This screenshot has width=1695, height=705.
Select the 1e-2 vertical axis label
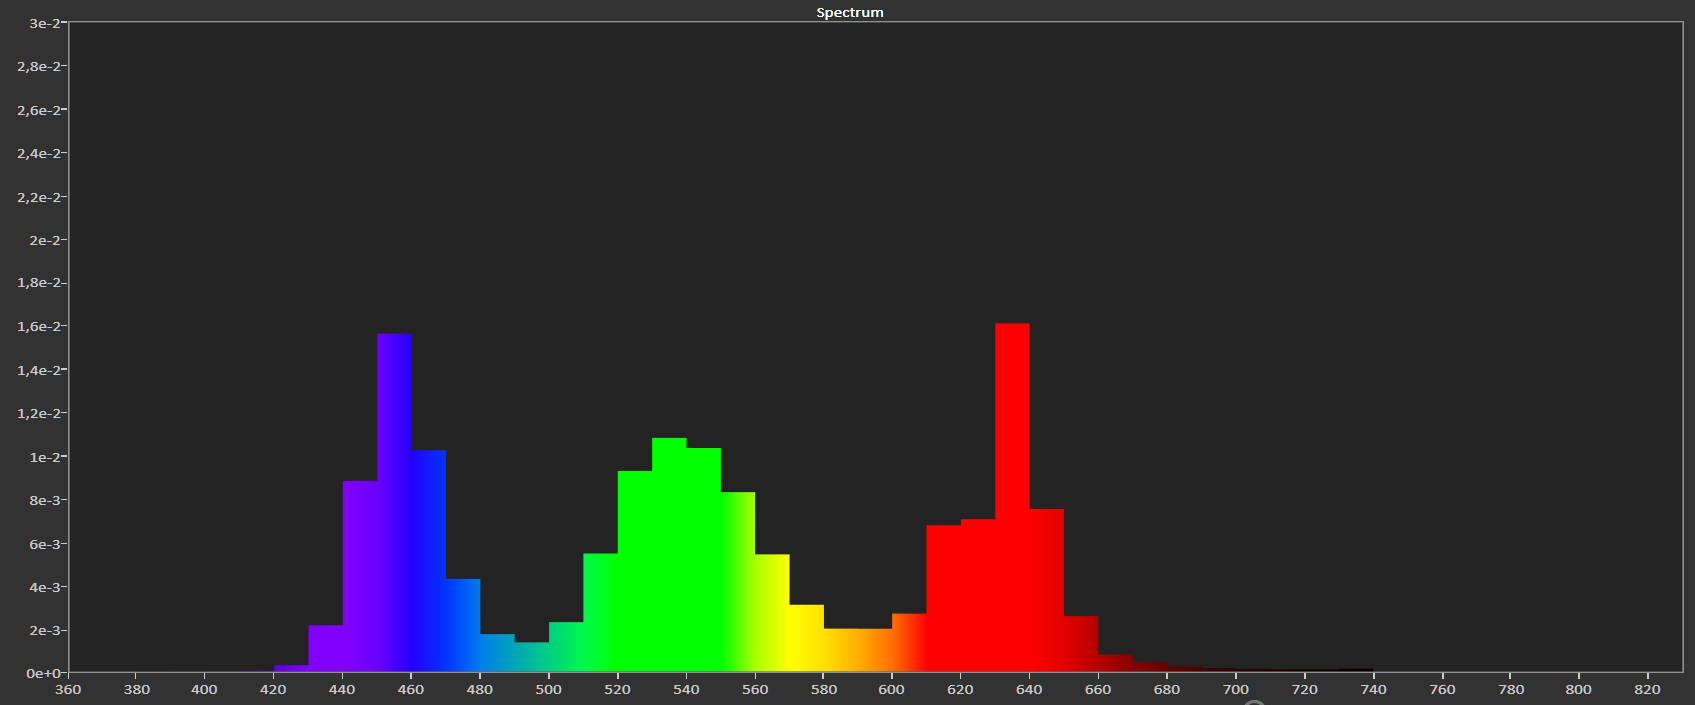tap(44, 457)
